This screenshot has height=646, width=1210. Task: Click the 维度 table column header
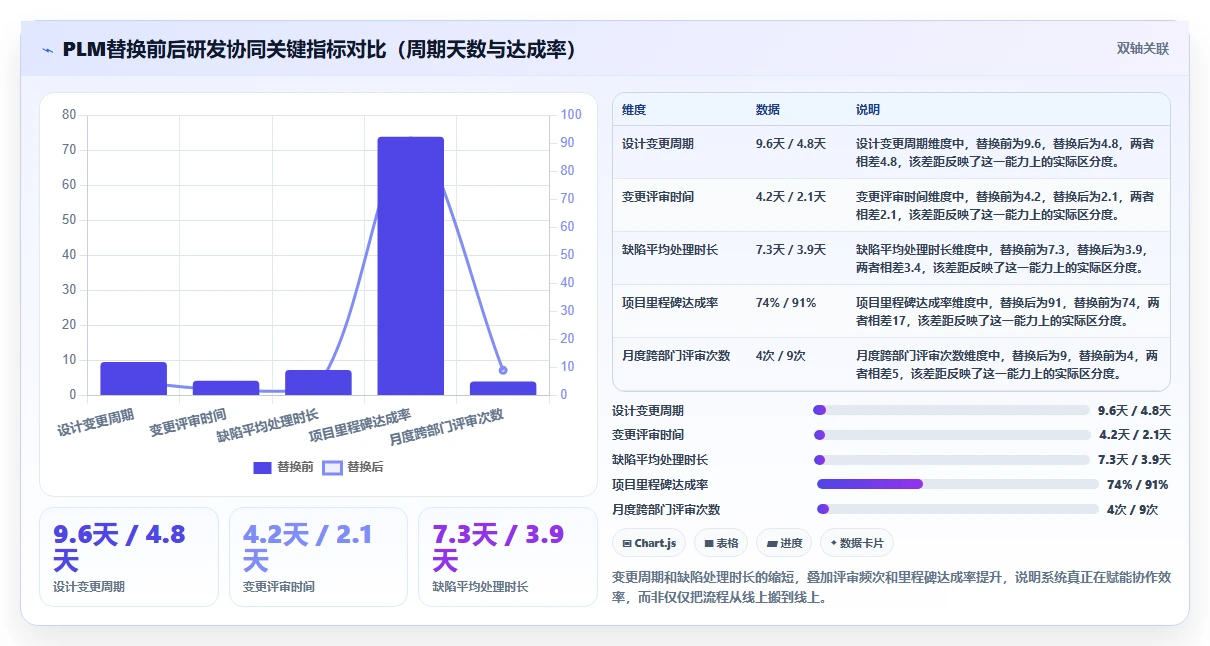tap(634, 109)
